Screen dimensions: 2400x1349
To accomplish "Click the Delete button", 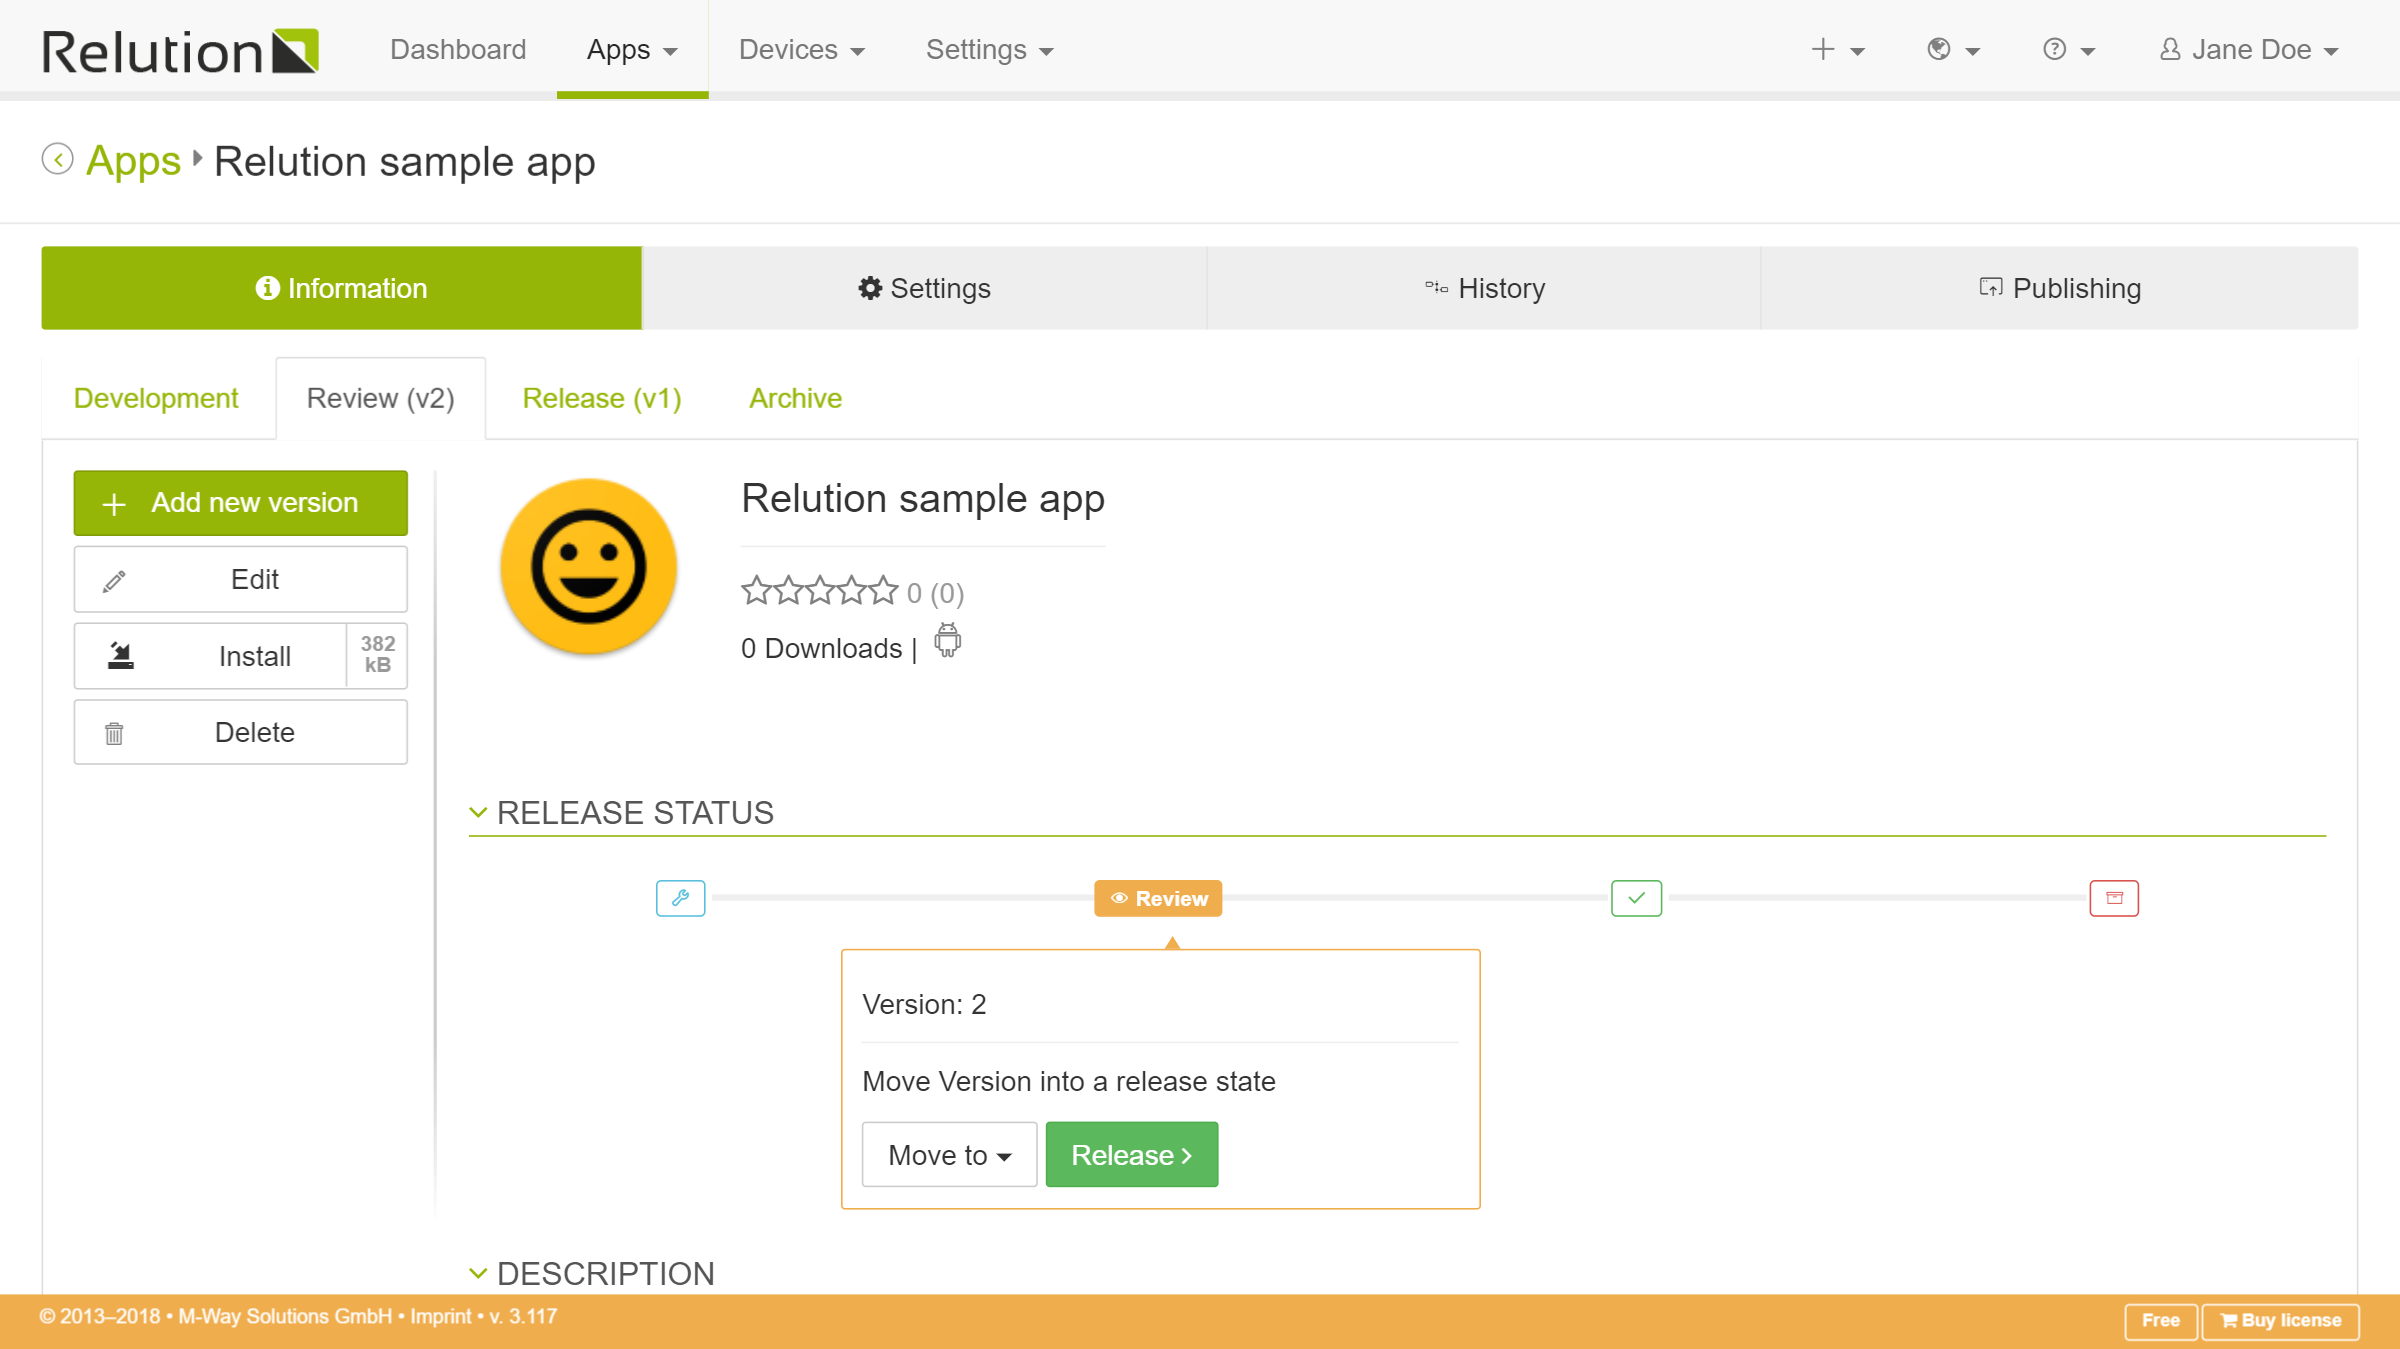I will [x=240, y=732].
